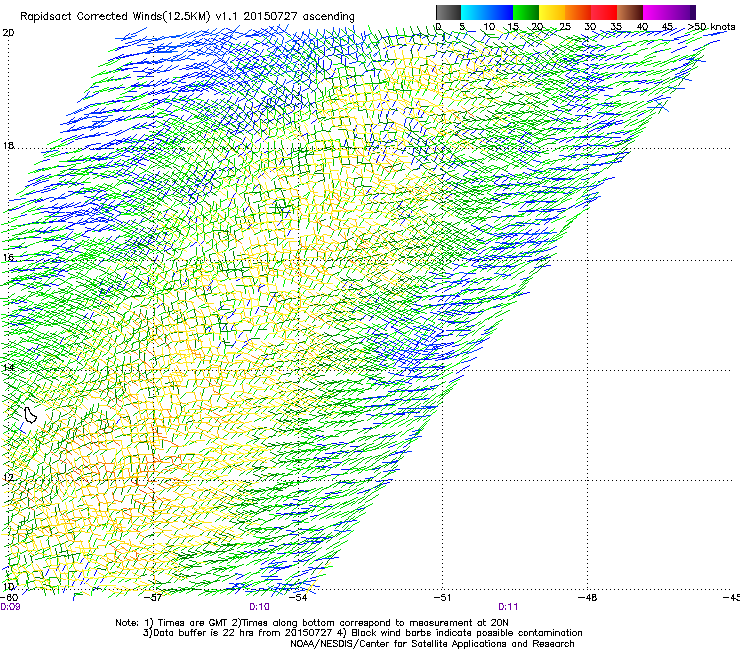Select the green 15-20 knots legend swatch
Image resolution: width=740 pixels, height=650 pixels.
[526, 12]
